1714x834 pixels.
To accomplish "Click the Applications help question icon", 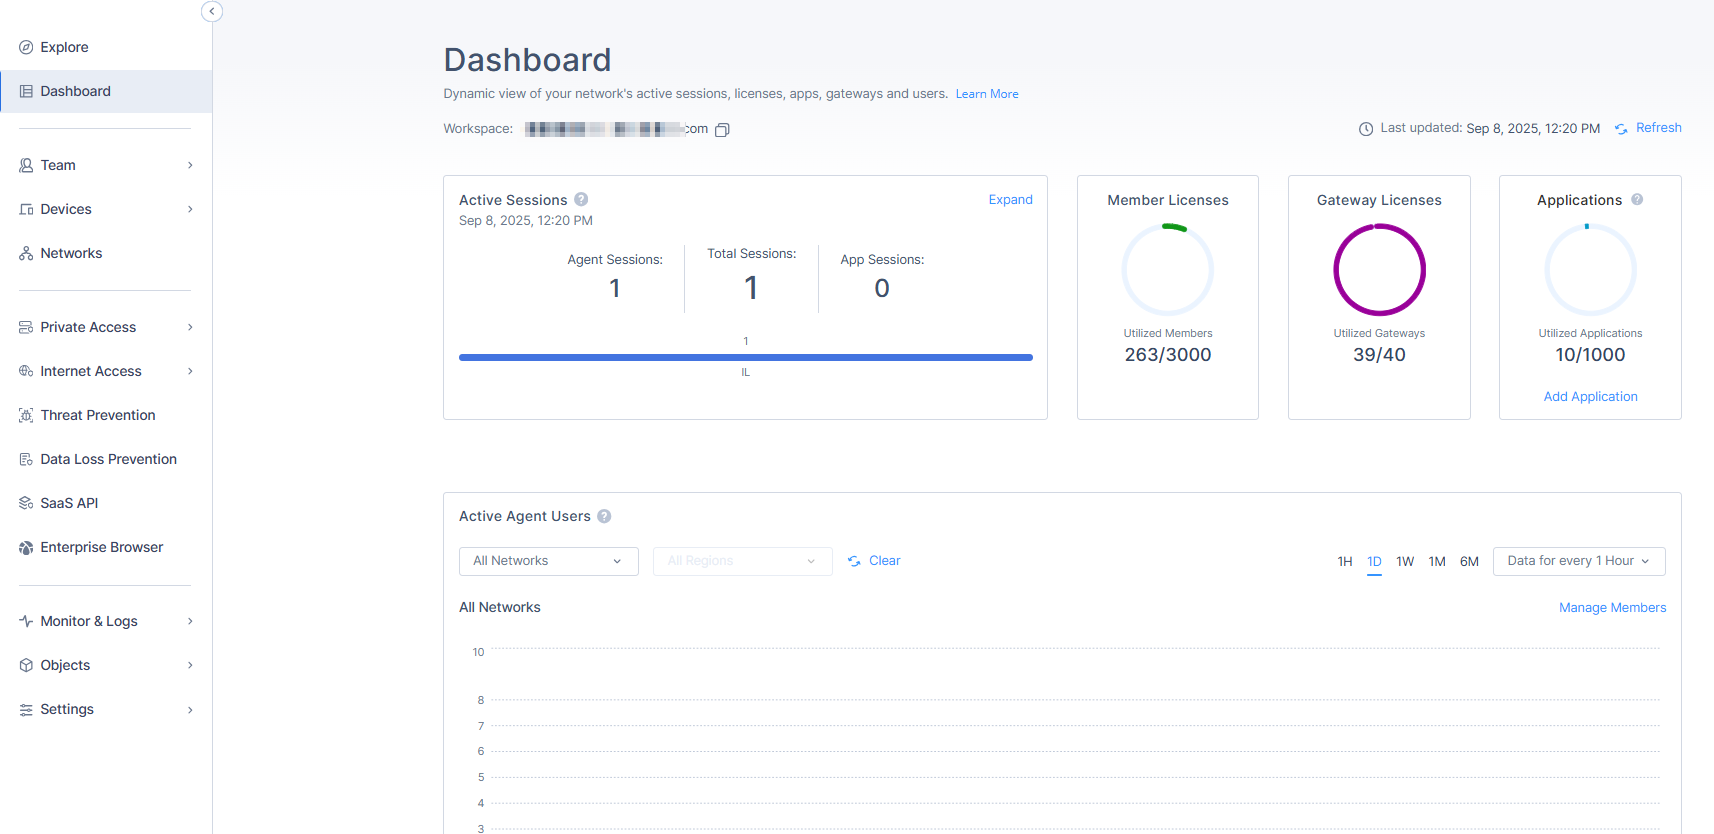I will [1637, 199].
